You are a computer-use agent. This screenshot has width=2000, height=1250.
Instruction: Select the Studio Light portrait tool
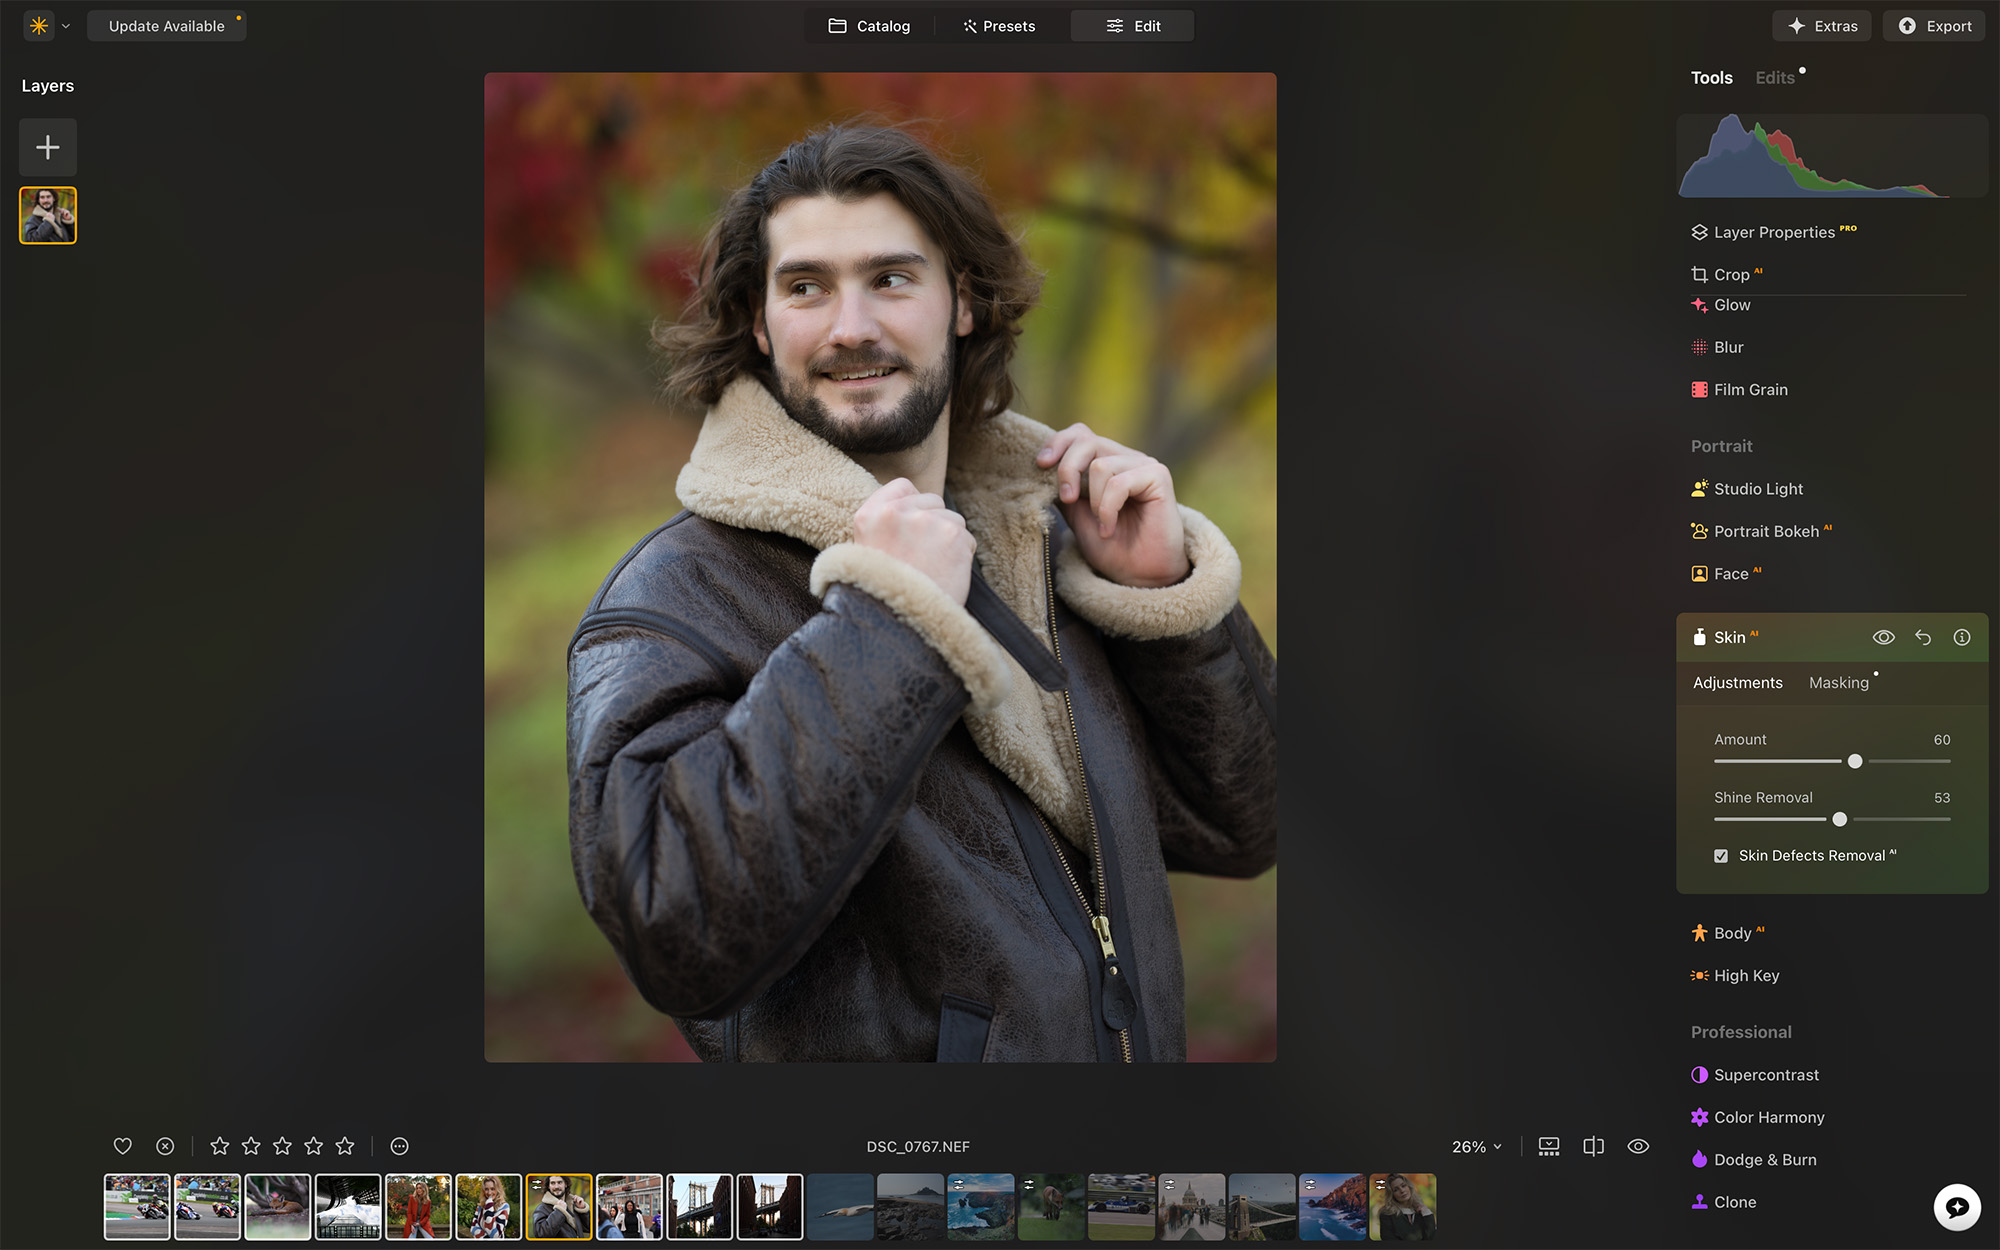coord(1758,489)
